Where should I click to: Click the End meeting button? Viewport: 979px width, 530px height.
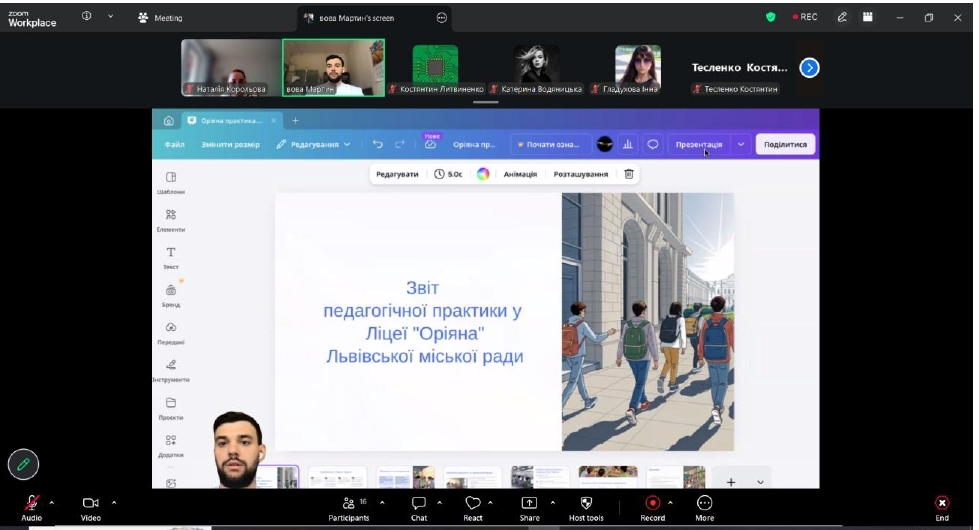pos(942,508)
